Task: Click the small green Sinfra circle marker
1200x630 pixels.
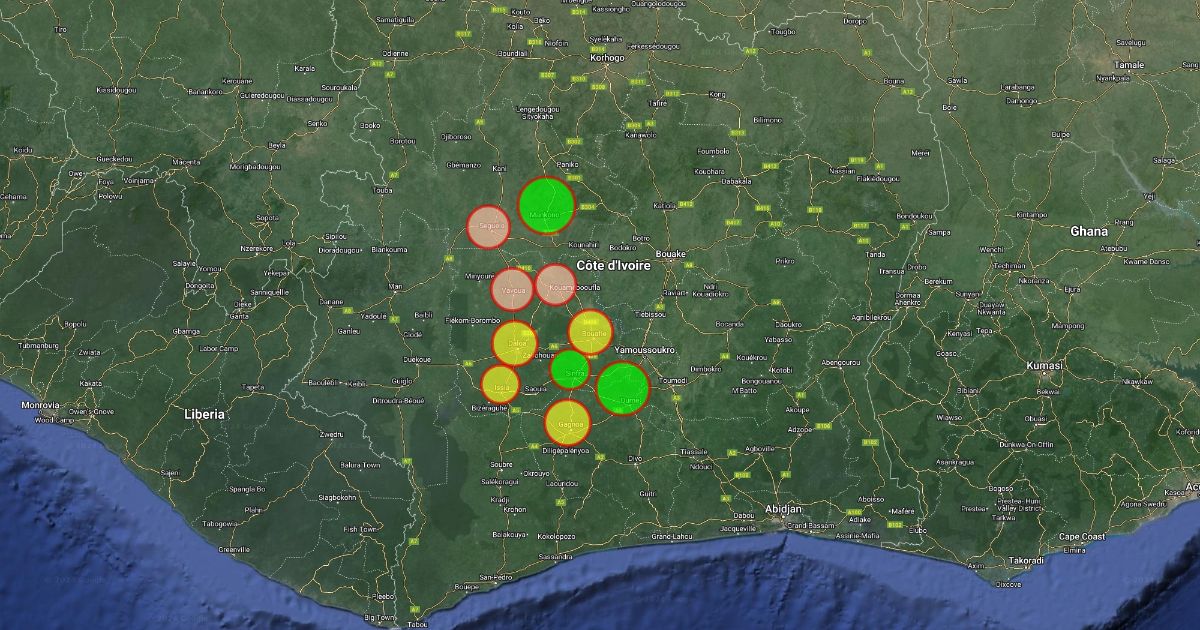Action: (571, 370)
